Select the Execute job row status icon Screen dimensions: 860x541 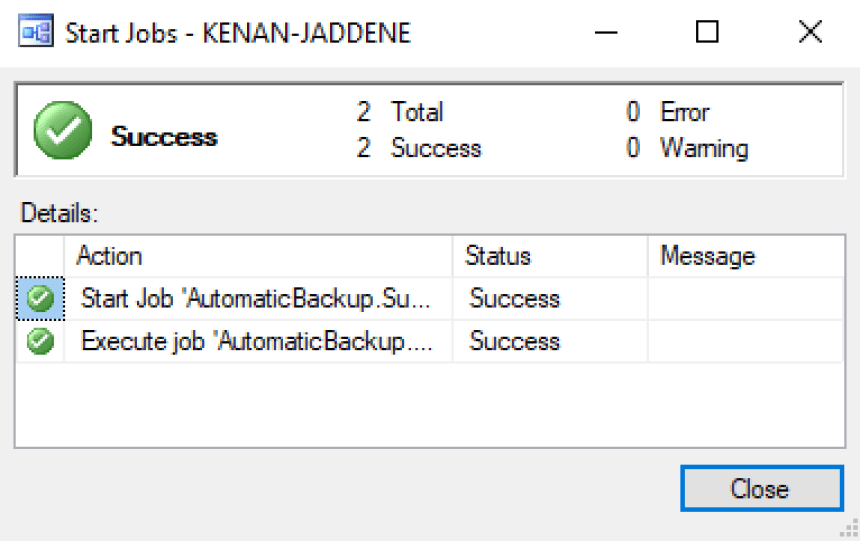click(x=41, y=342)
